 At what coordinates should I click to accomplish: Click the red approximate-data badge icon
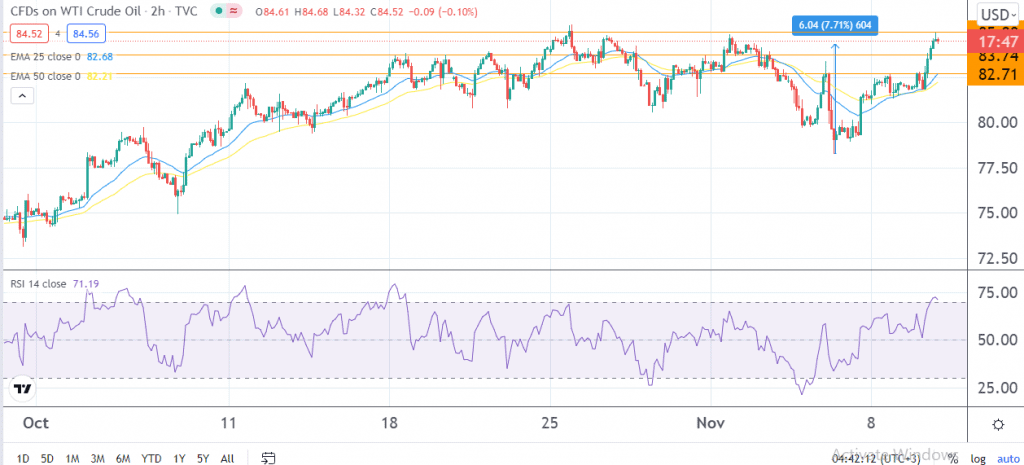point(233,12)
